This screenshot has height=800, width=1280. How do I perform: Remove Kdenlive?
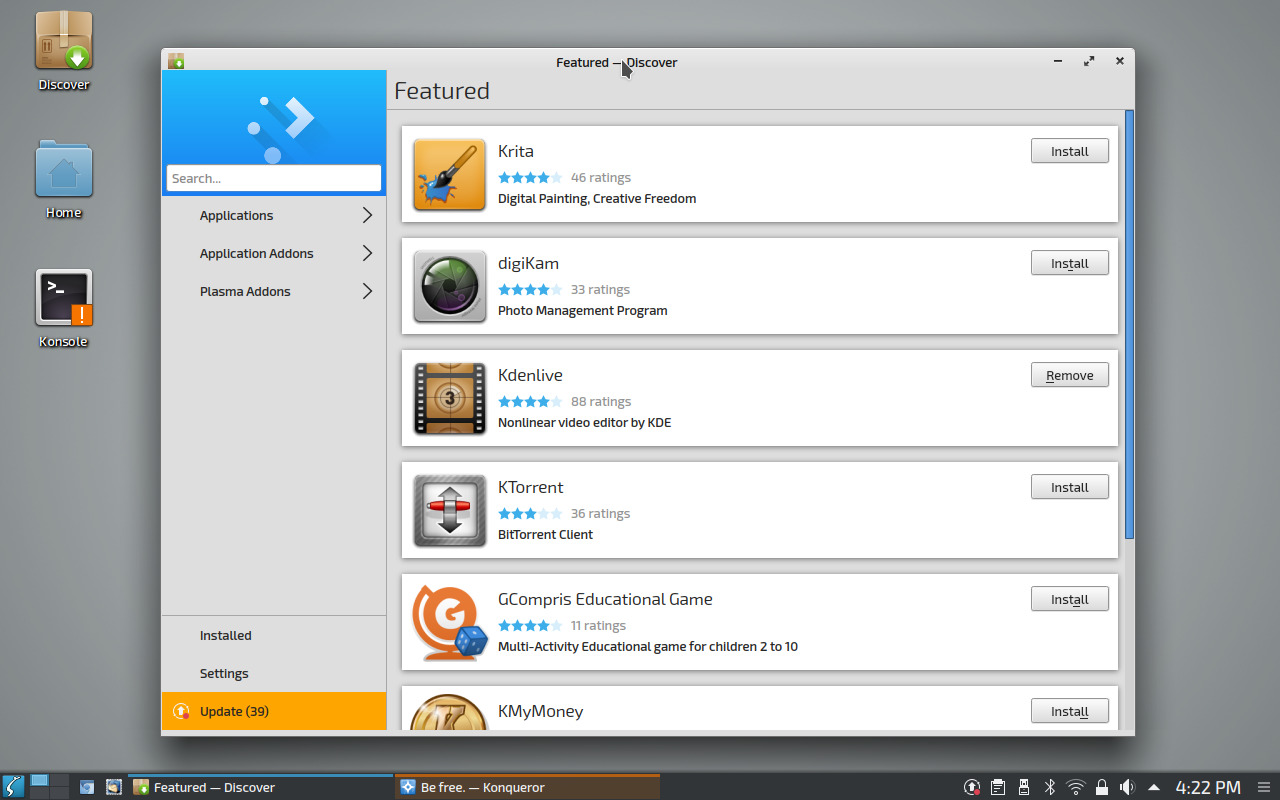[x=1069, y=374]
